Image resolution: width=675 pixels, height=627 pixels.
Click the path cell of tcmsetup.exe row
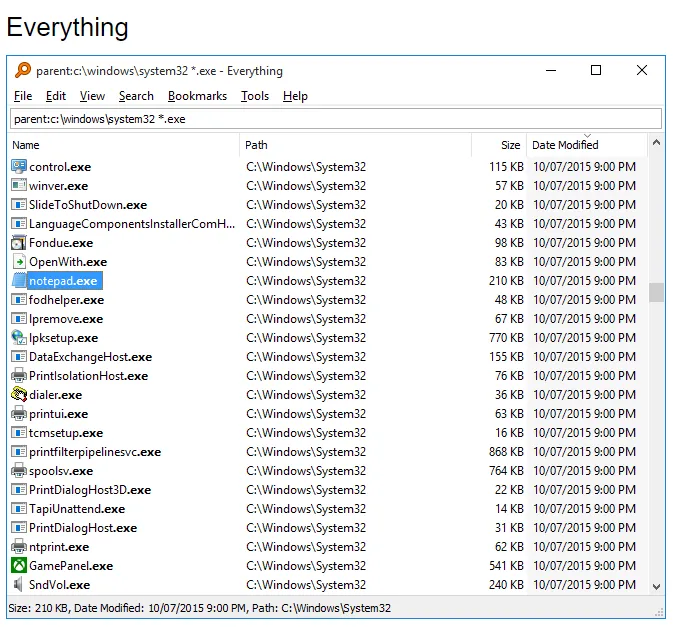coord(306,433)
